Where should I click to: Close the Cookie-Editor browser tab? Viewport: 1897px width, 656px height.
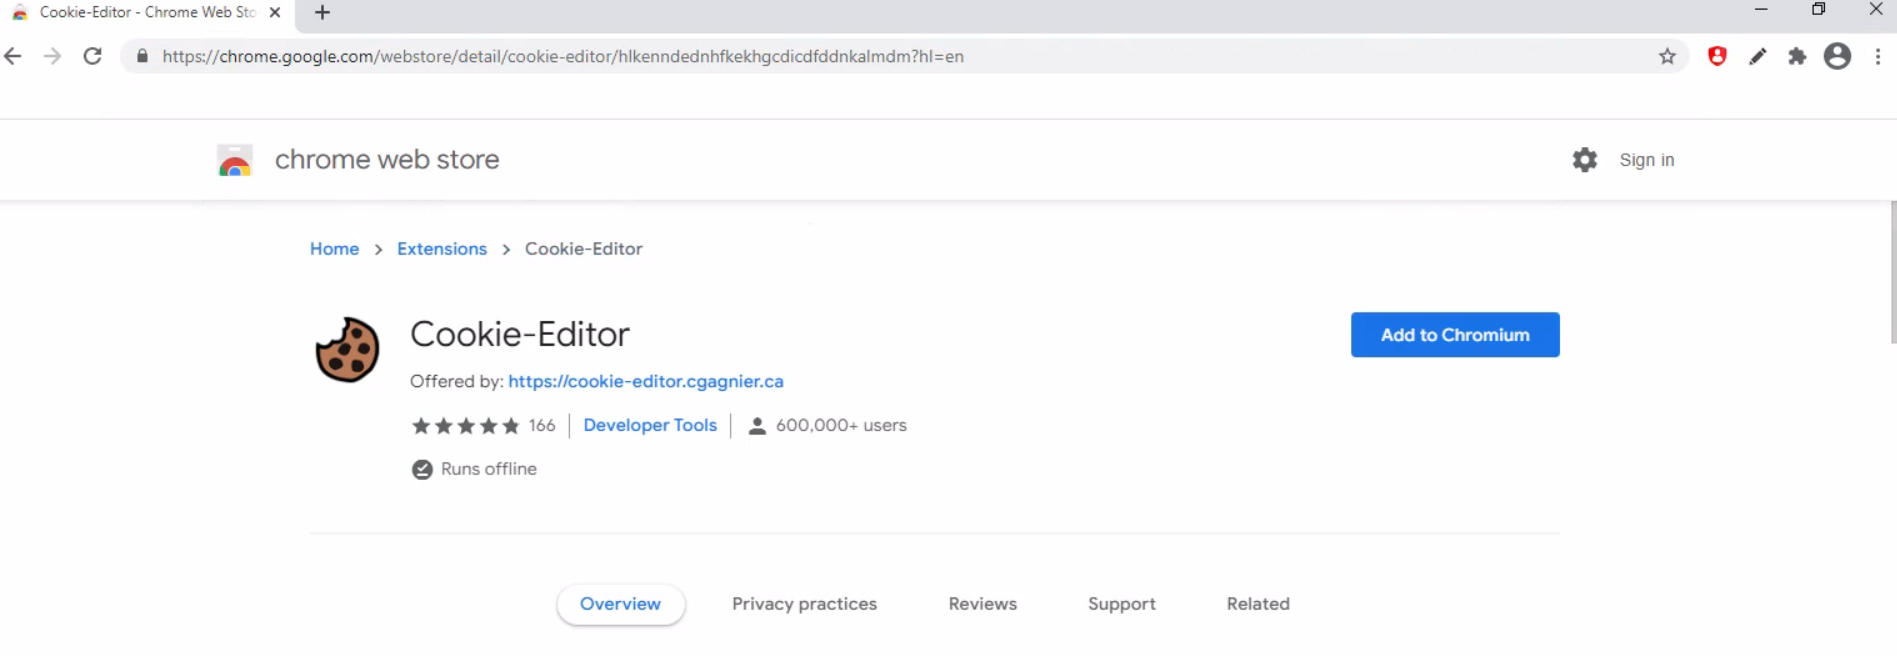click(x=275, y=12)
